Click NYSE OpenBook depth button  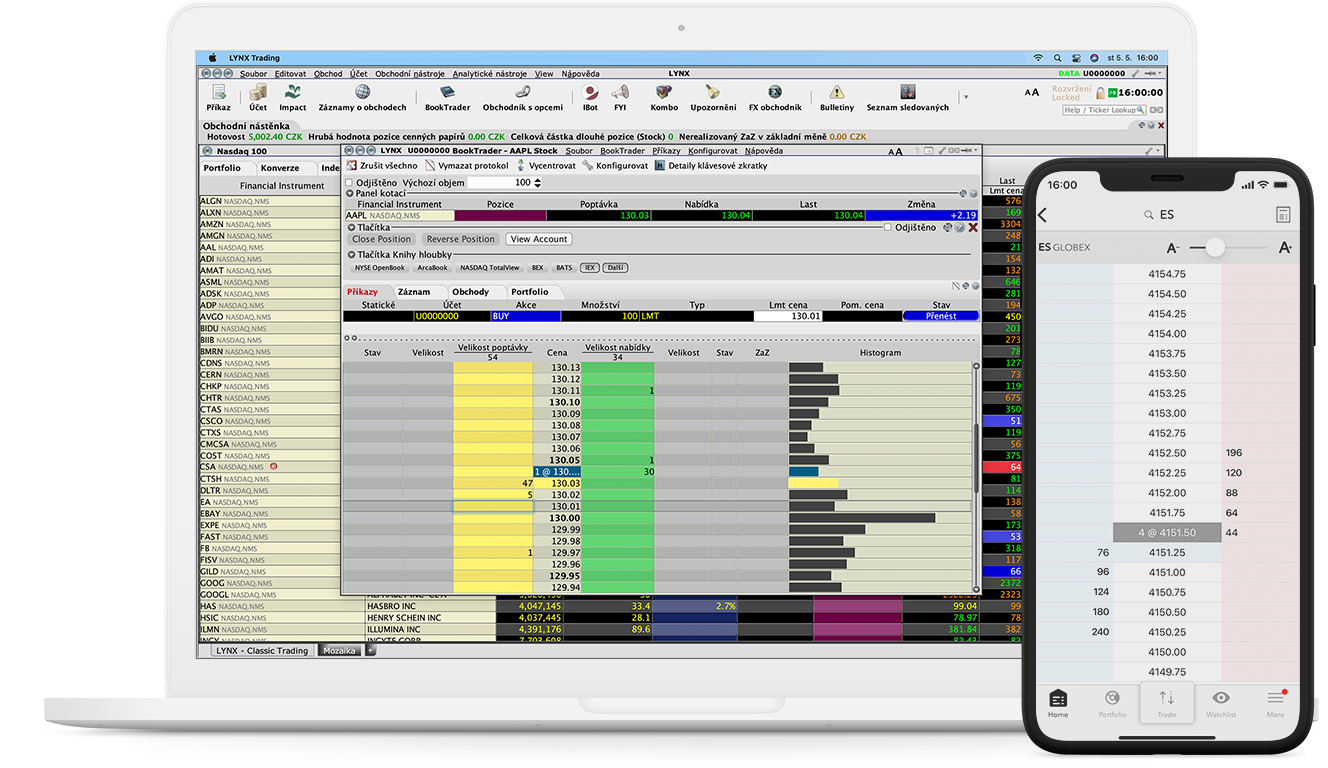tap(380, 268)
